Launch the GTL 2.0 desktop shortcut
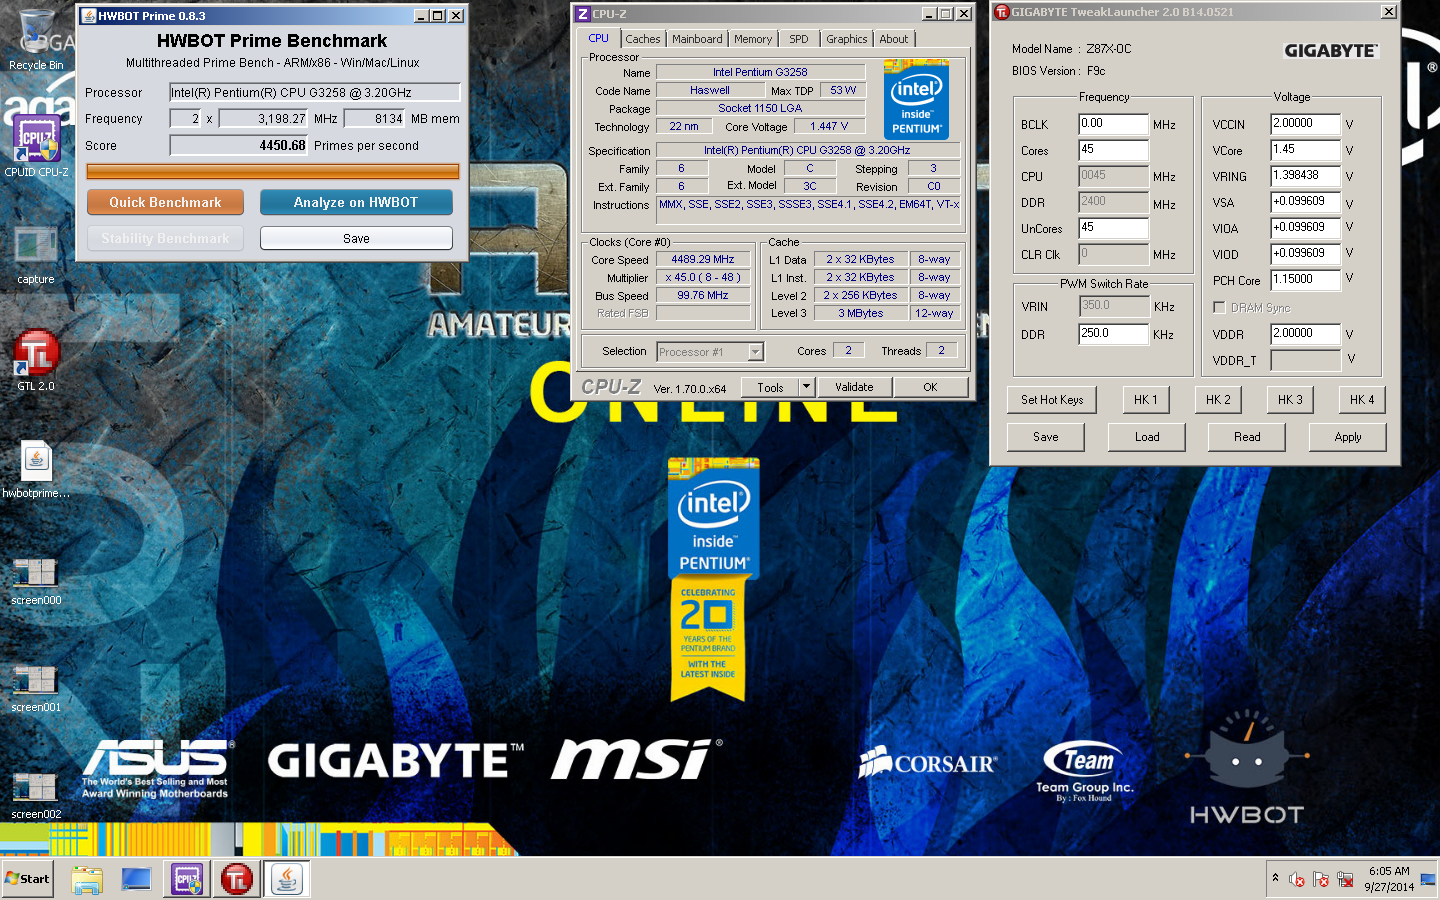Viewport: 1440px width, 900px height. (x=36, y=361)
